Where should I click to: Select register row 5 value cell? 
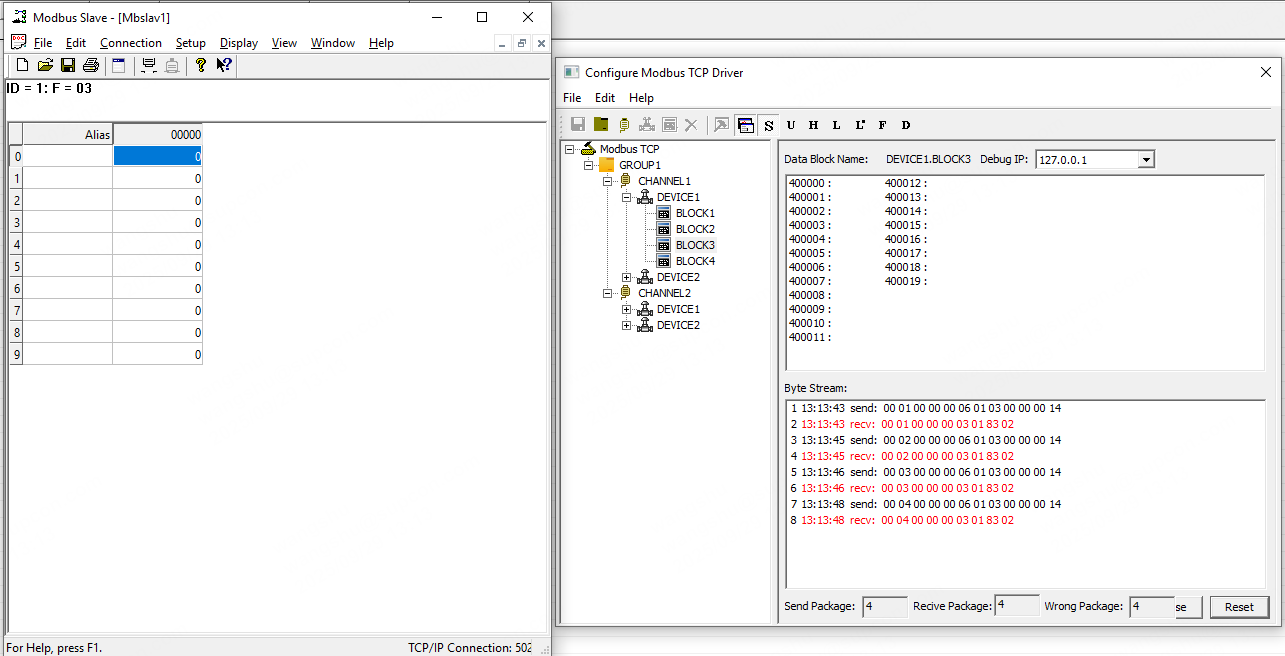tap(158, 267)
